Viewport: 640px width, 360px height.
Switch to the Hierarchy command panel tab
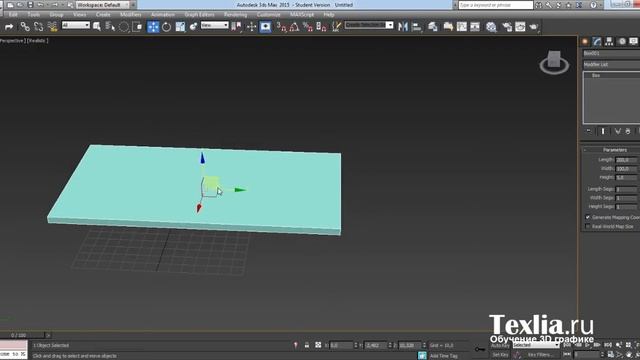coord(609,41)
